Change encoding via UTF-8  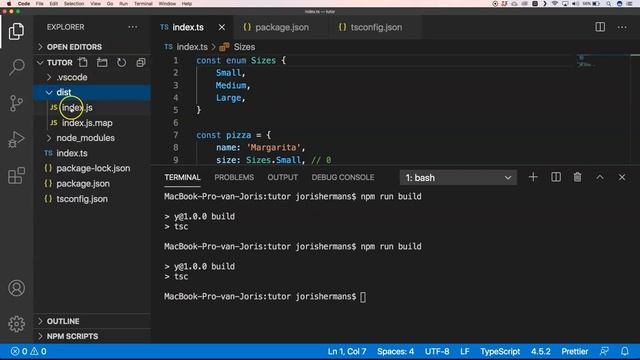[x=437, y=351]
